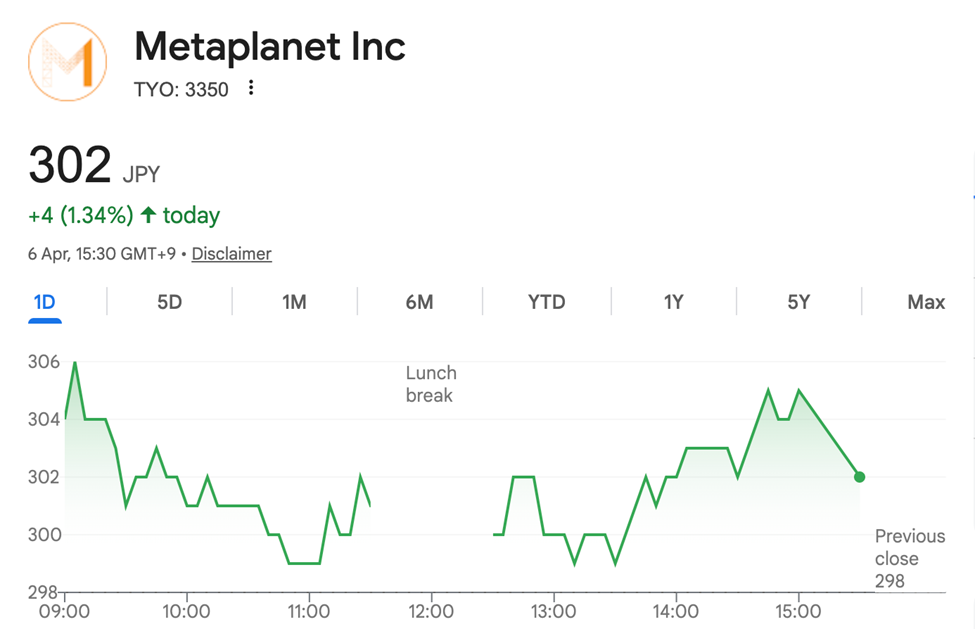
Task: Open the Disclaimer link
Action: point(231,253)
